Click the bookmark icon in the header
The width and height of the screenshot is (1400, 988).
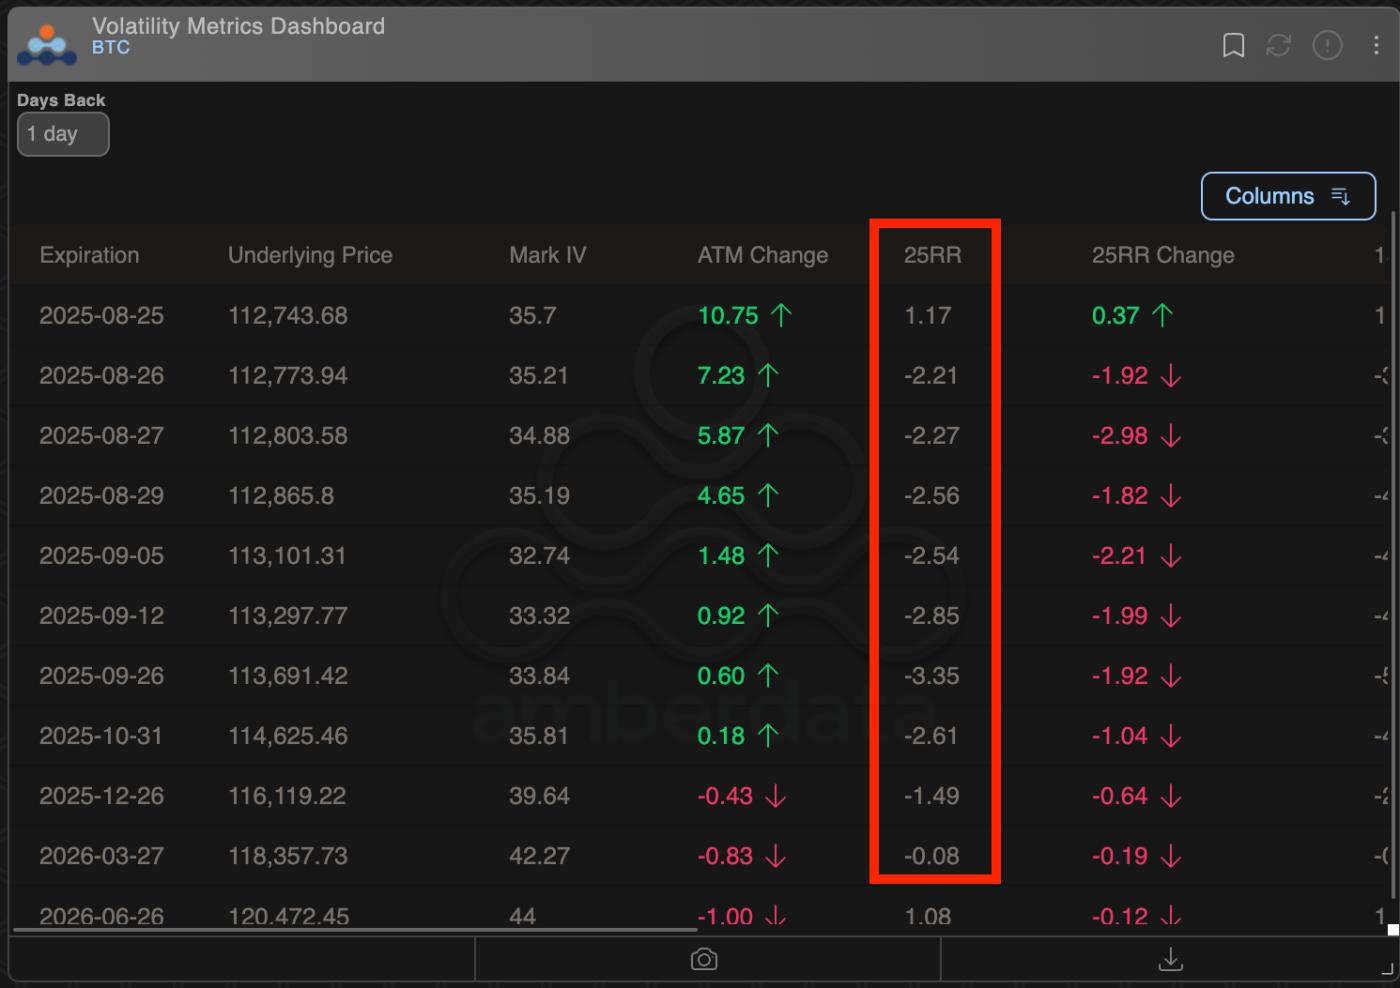coord(1233,45)
